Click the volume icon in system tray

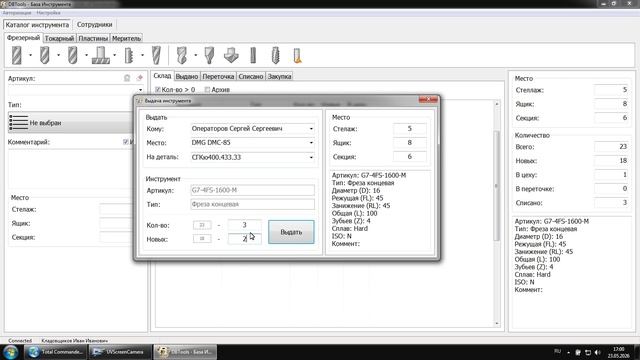pyautogui.click(x=598, y=352)
